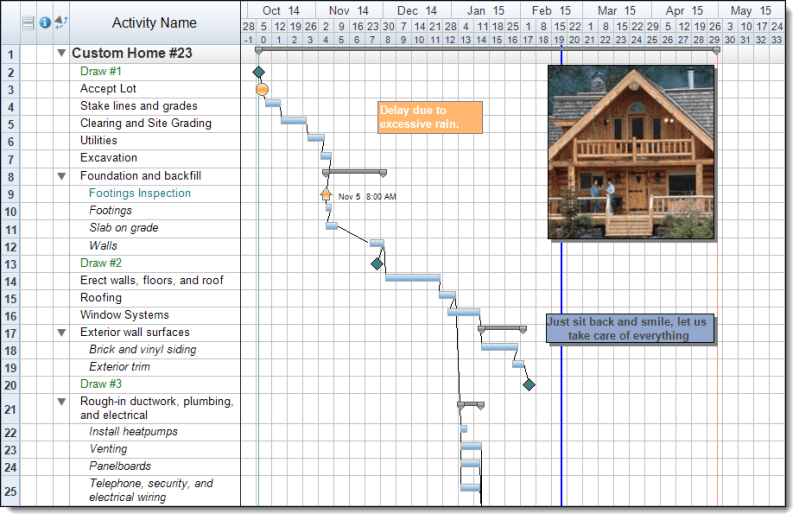This screenshot has width=799, height=520.
Task: Select the Clearing and Site Grading row
Action: click(146, 123)
